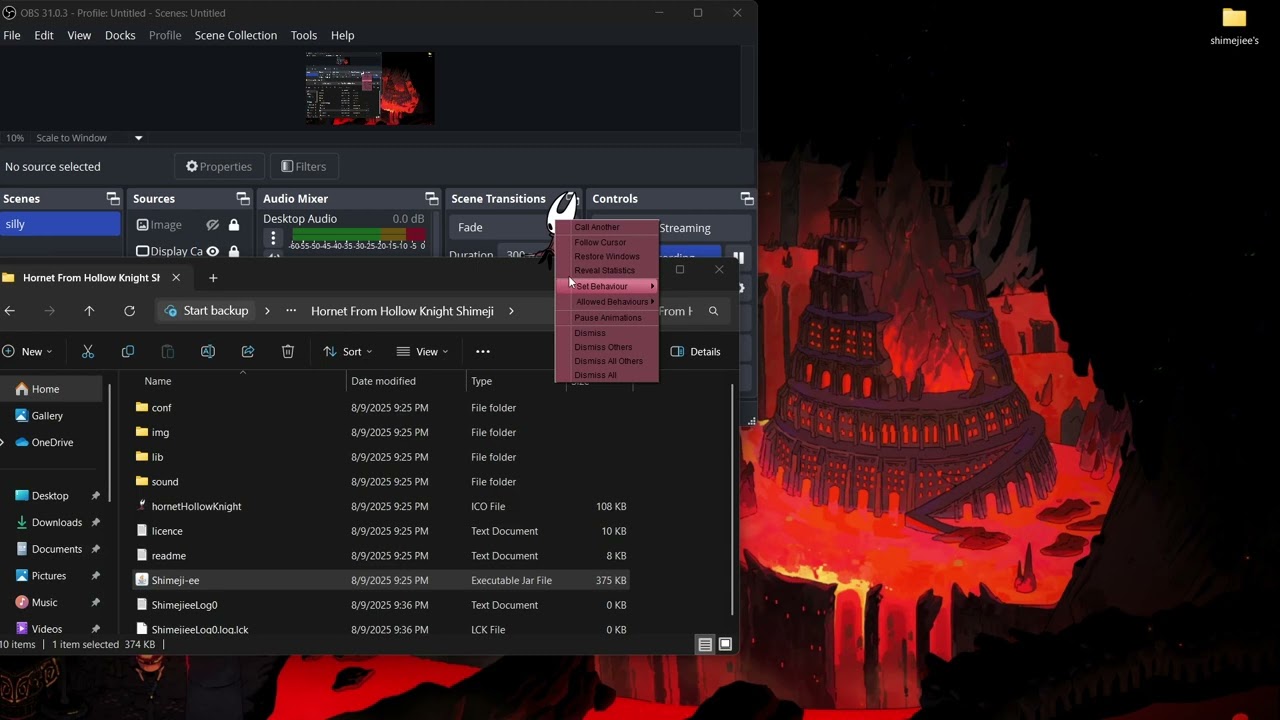The height and width of the screenshot is (720, 1280).
Task: Expand Set Behaviour submenu
Action: tap(607, 286)
